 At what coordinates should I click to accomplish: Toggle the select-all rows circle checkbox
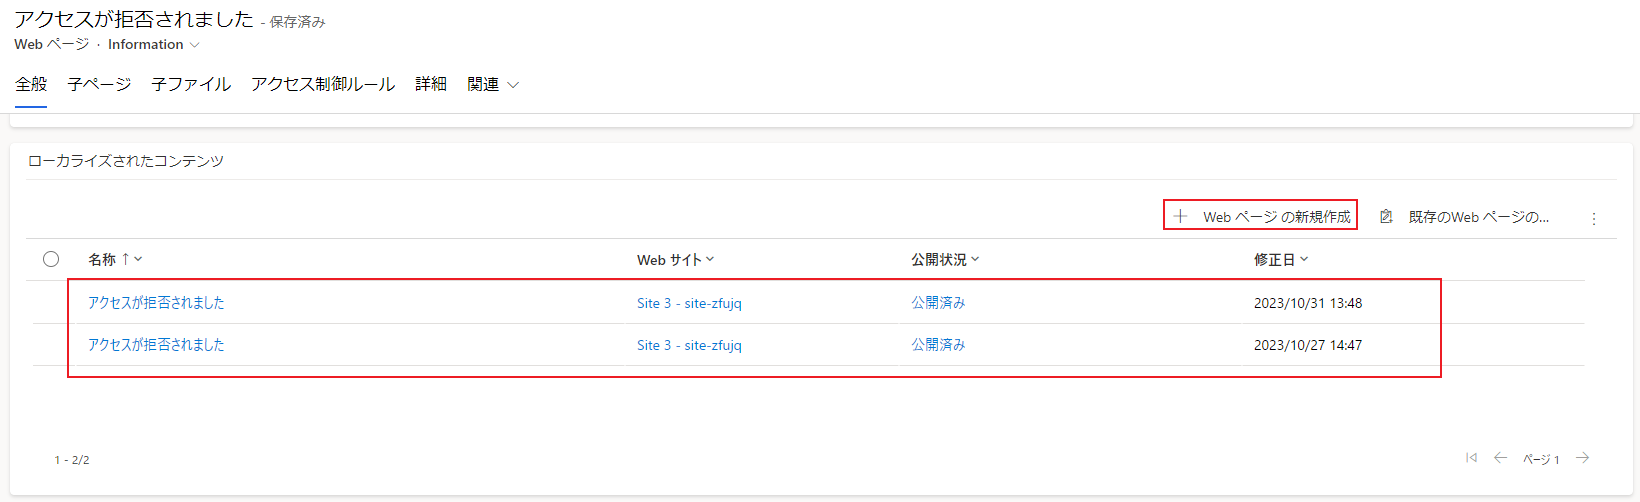pos(51,259)
